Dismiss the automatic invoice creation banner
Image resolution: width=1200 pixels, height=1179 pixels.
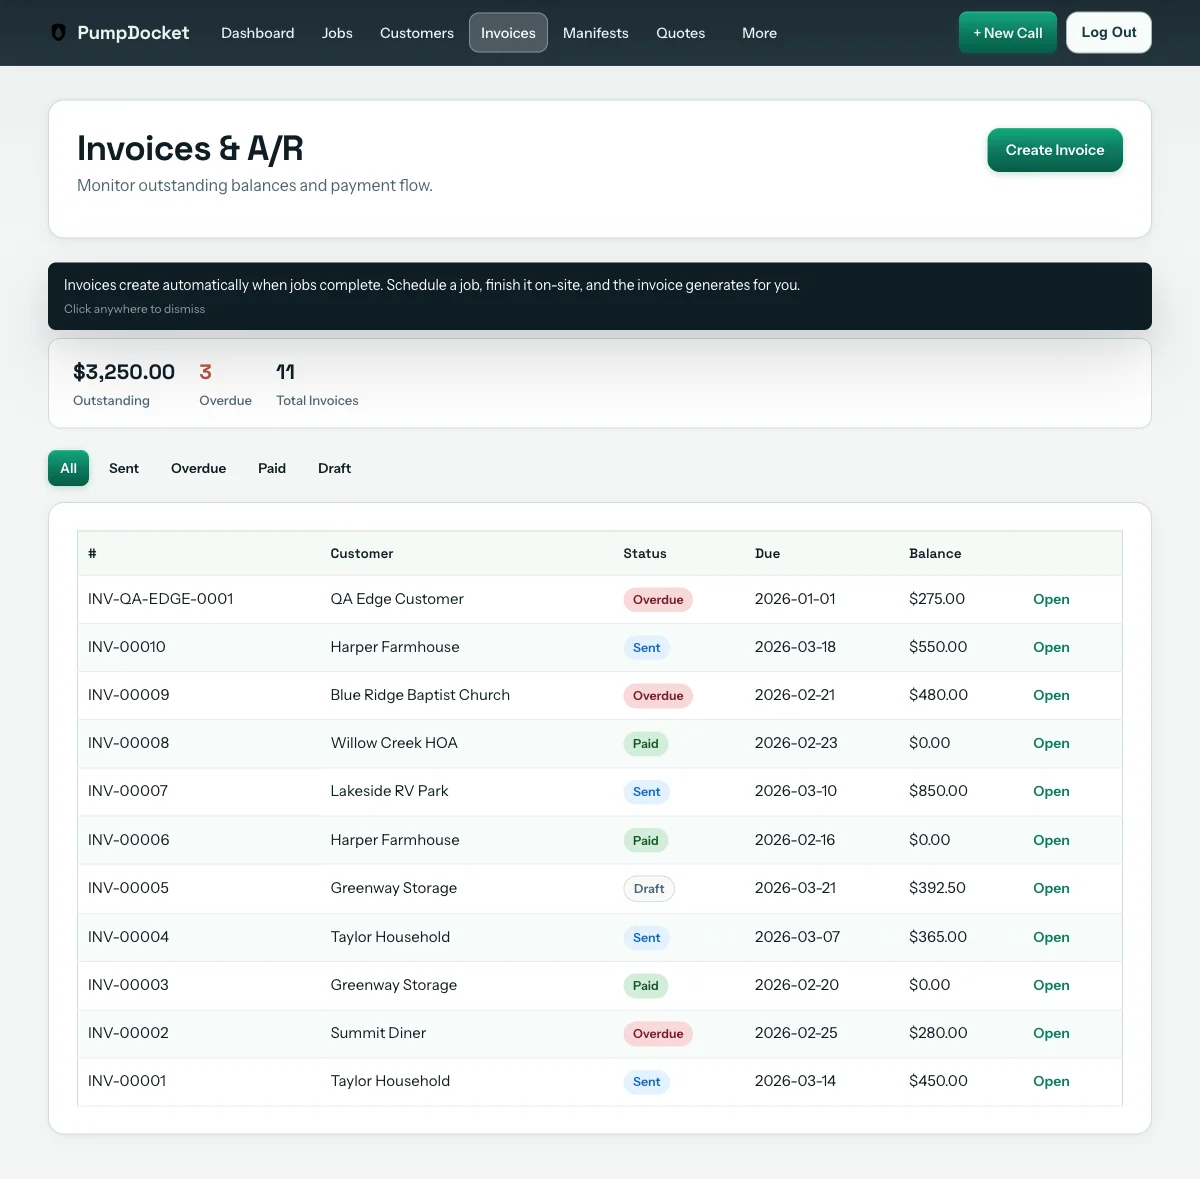click(x=600, y=296)
